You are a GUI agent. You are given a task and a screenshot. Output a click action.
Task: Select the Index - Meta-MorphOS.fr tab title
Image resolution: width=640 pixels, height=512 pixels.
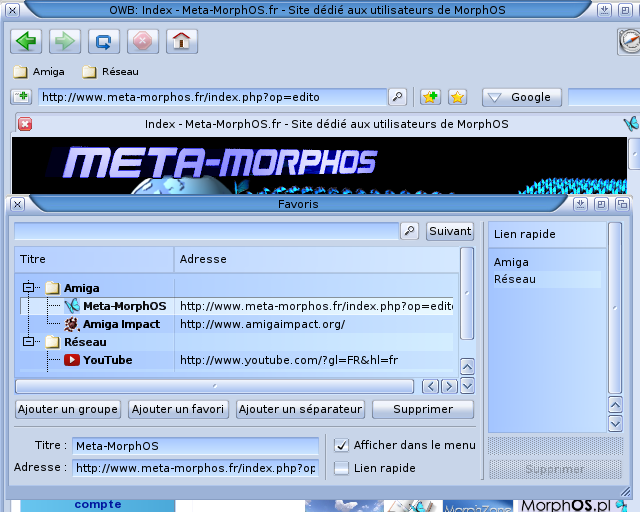point(327,124)
